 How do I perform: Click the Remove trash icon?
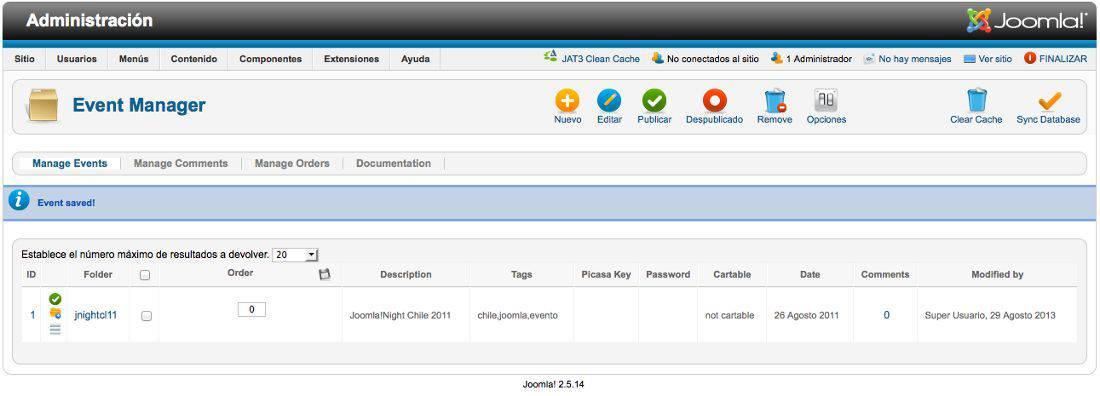(774, 101)
